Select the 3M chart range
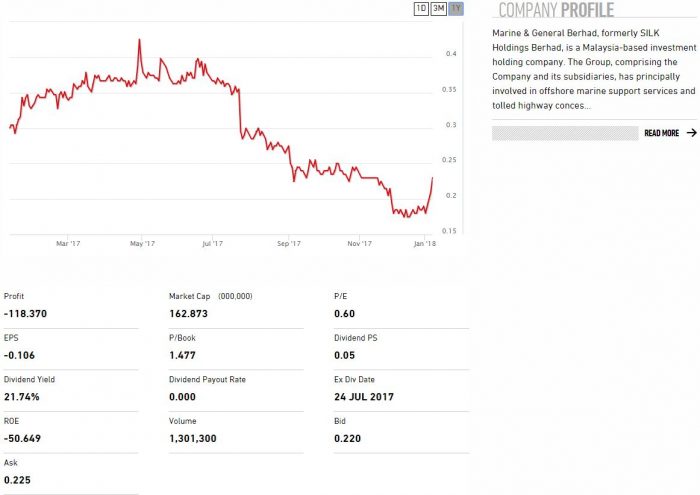This screenshot has height=495, width=700. pyautogui.click(x=438, y=9)
